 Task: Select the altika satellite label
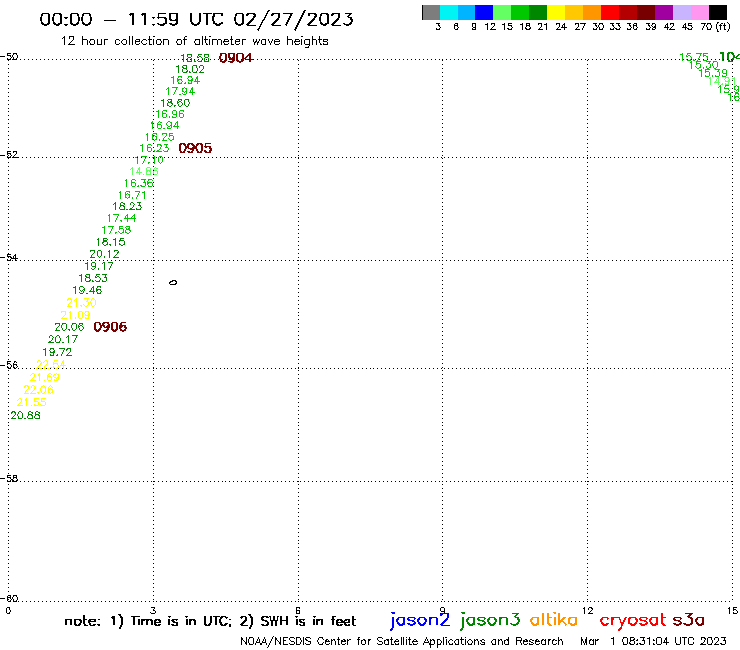click(x=553, y=620)
